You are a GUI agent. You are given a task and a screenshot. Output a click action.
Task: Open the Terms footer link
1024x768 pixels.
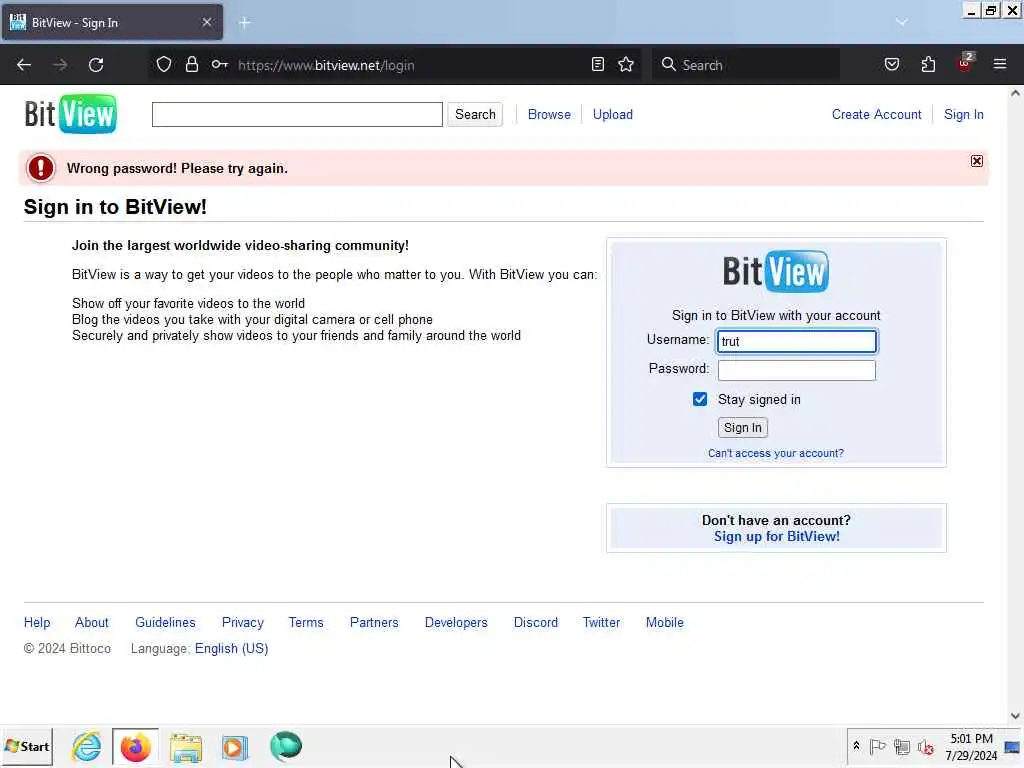306,622
